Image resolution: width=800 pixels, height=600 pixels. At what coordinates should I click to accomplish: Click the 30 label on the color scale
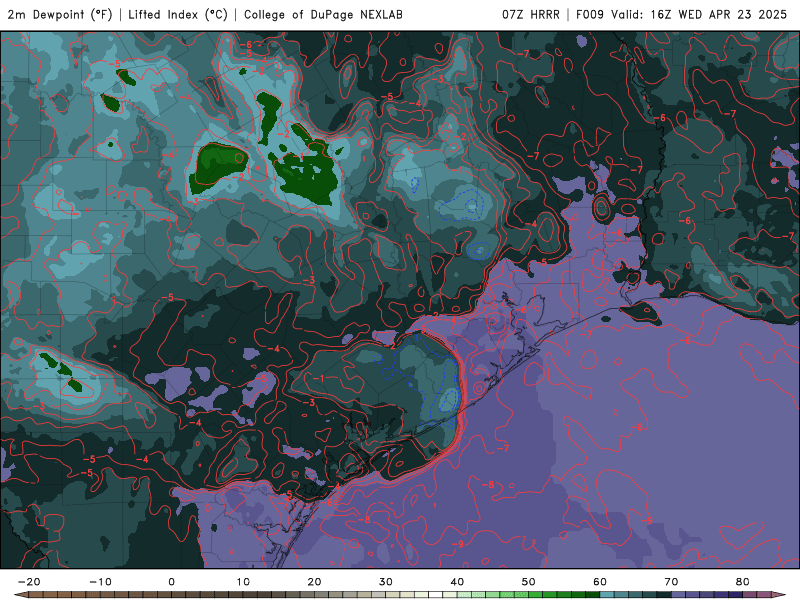pyautogui.click(x=386, y=582)
